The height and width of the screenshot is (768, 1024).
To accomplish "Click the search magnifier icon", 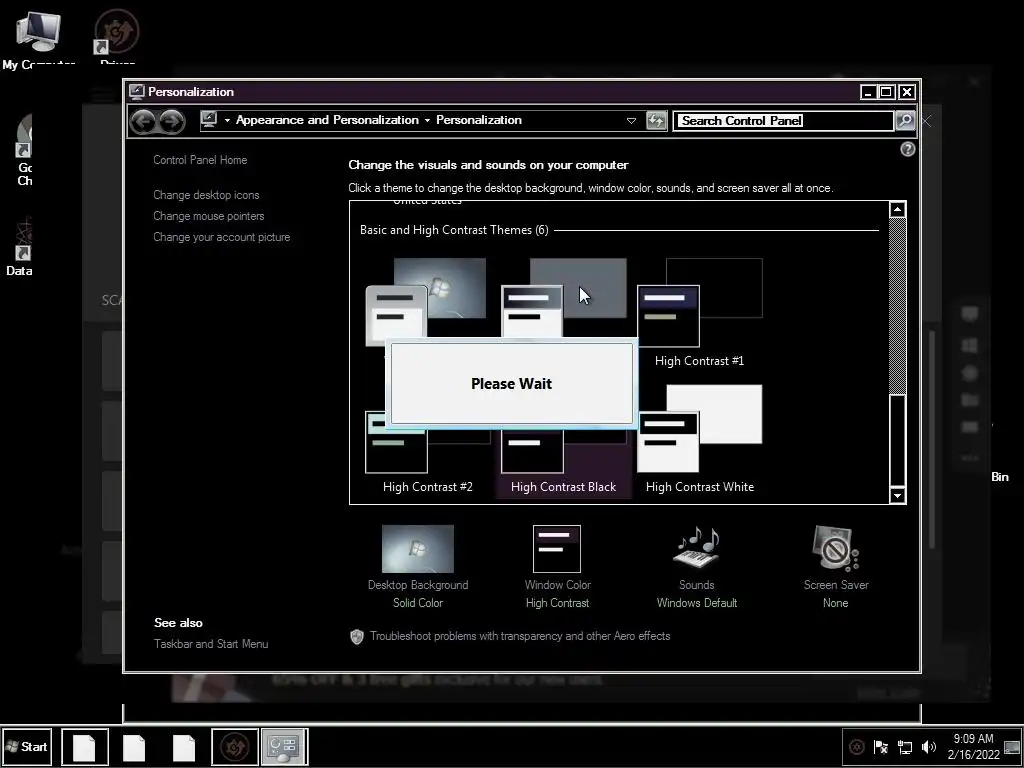I will (905, 120).
